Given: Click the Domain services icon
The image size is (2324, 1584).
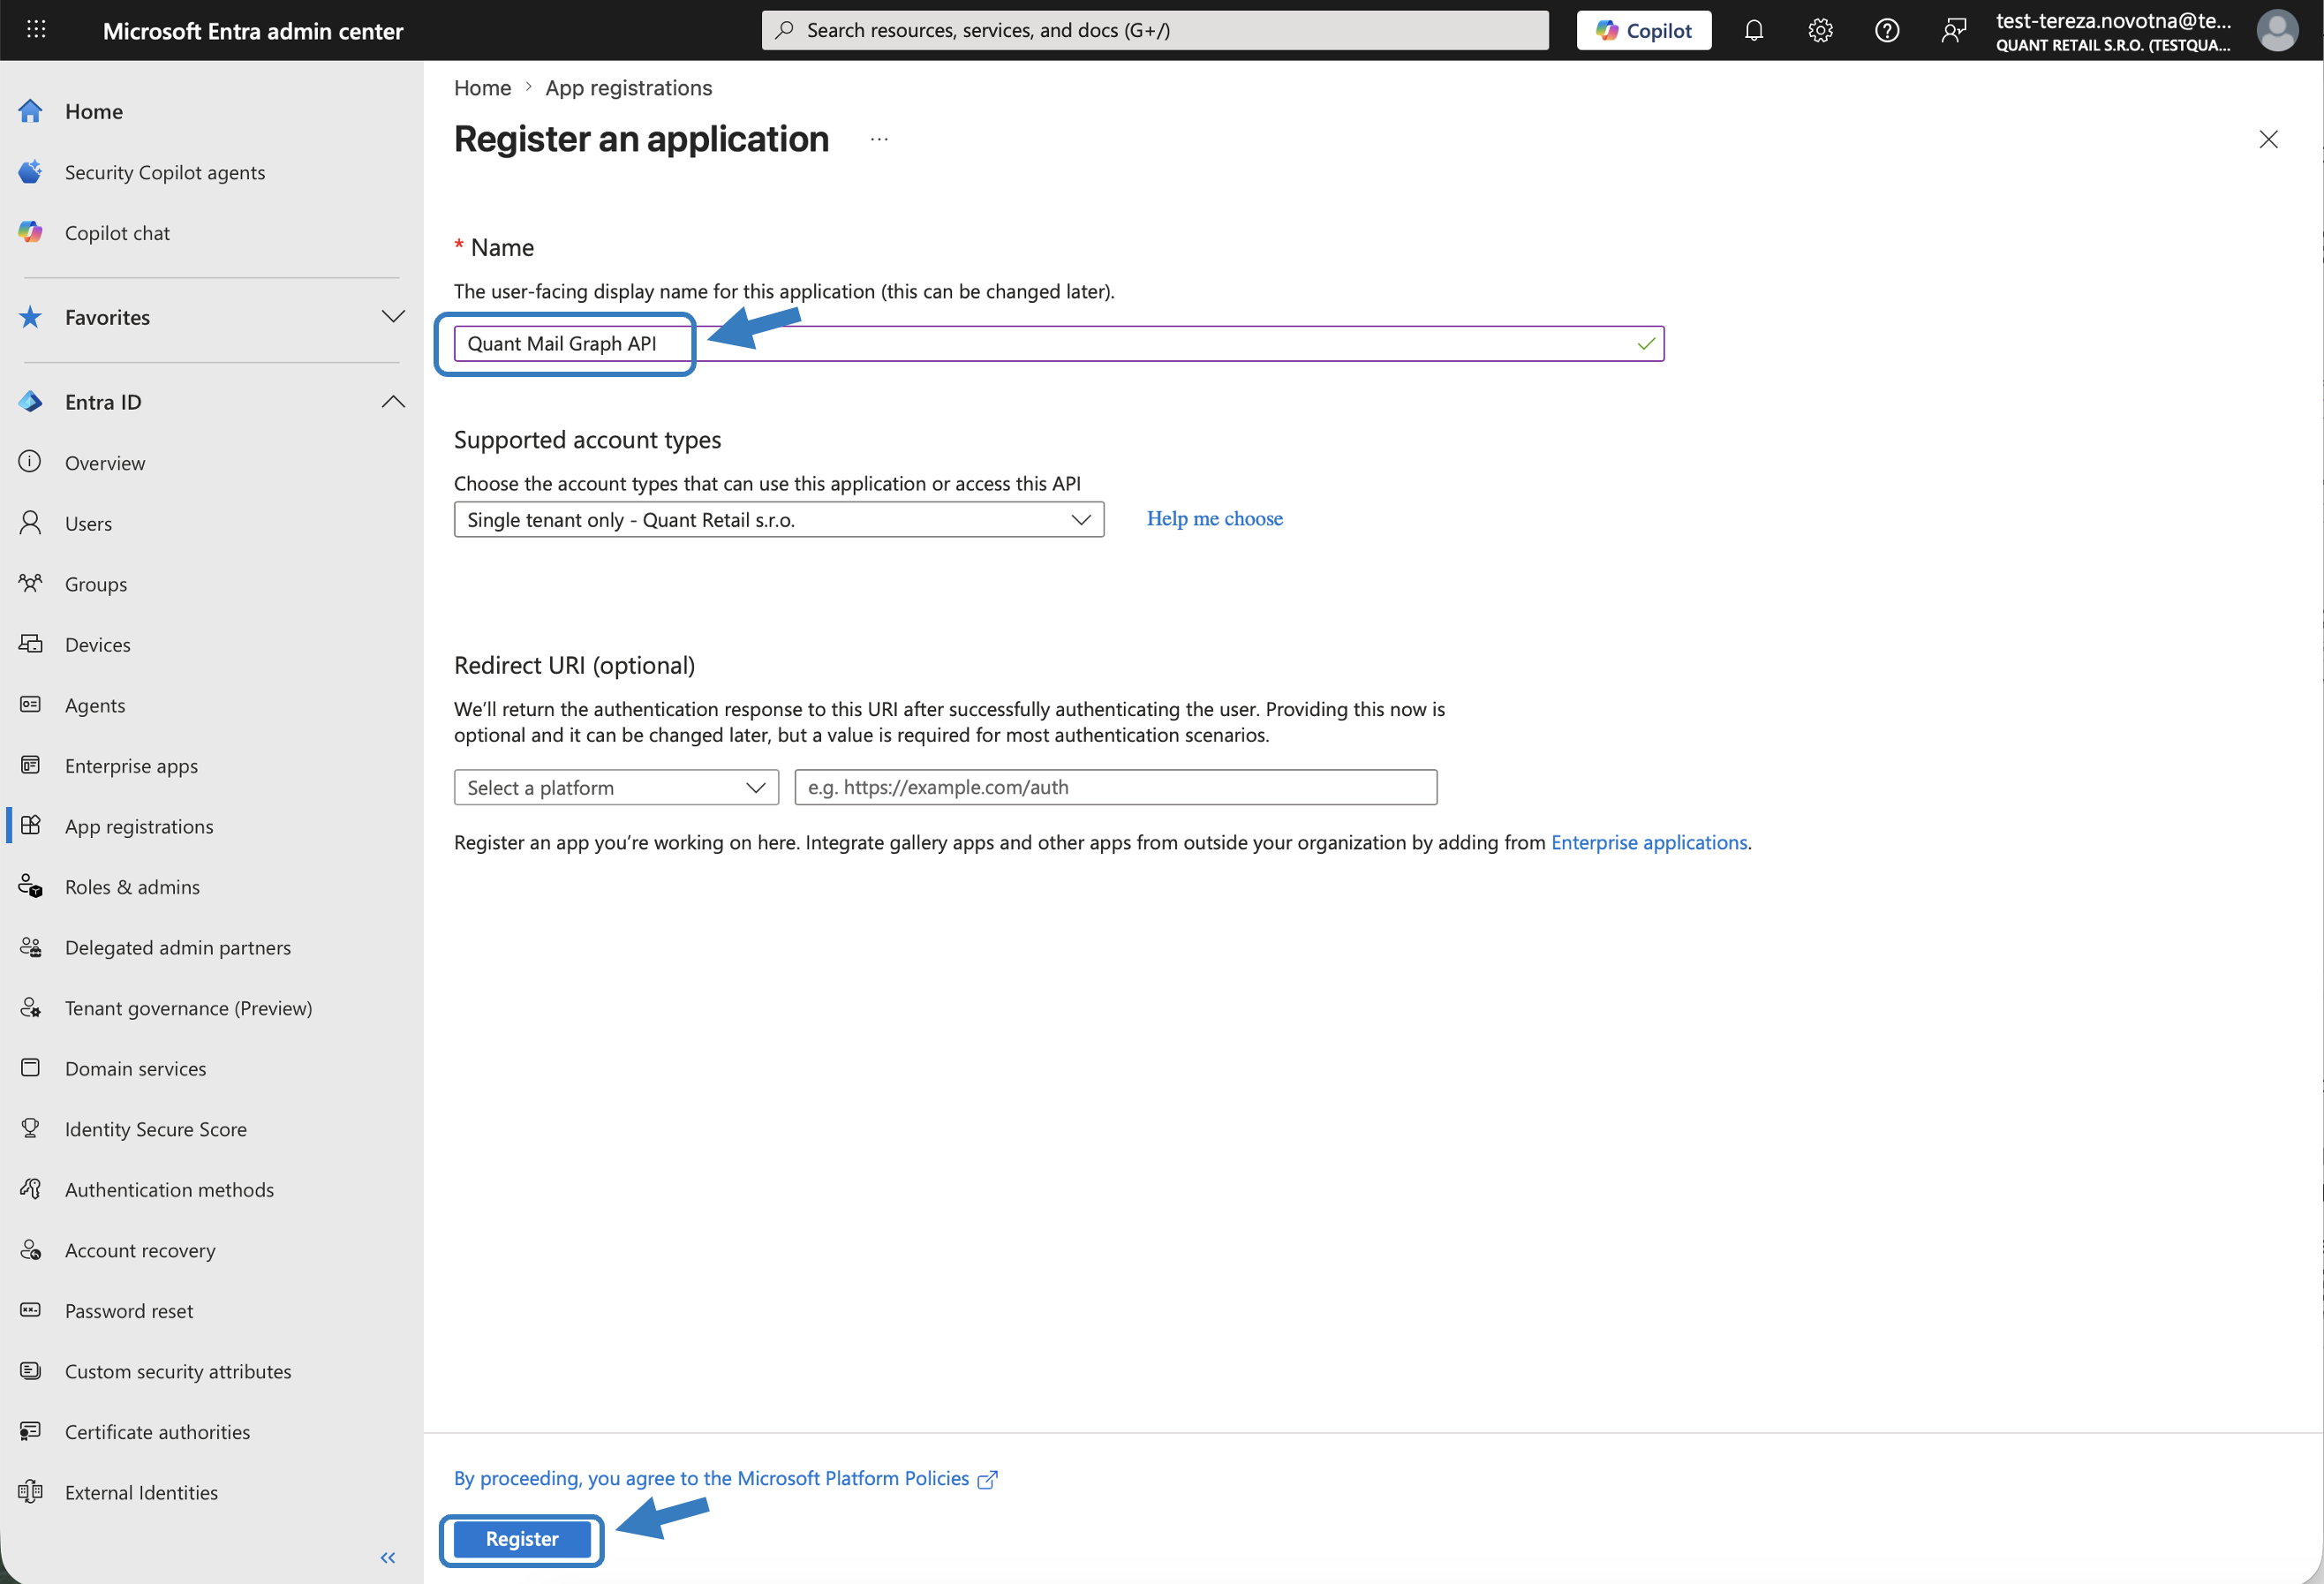Looking at the screenshot, I should click(x=30, y=1068).
